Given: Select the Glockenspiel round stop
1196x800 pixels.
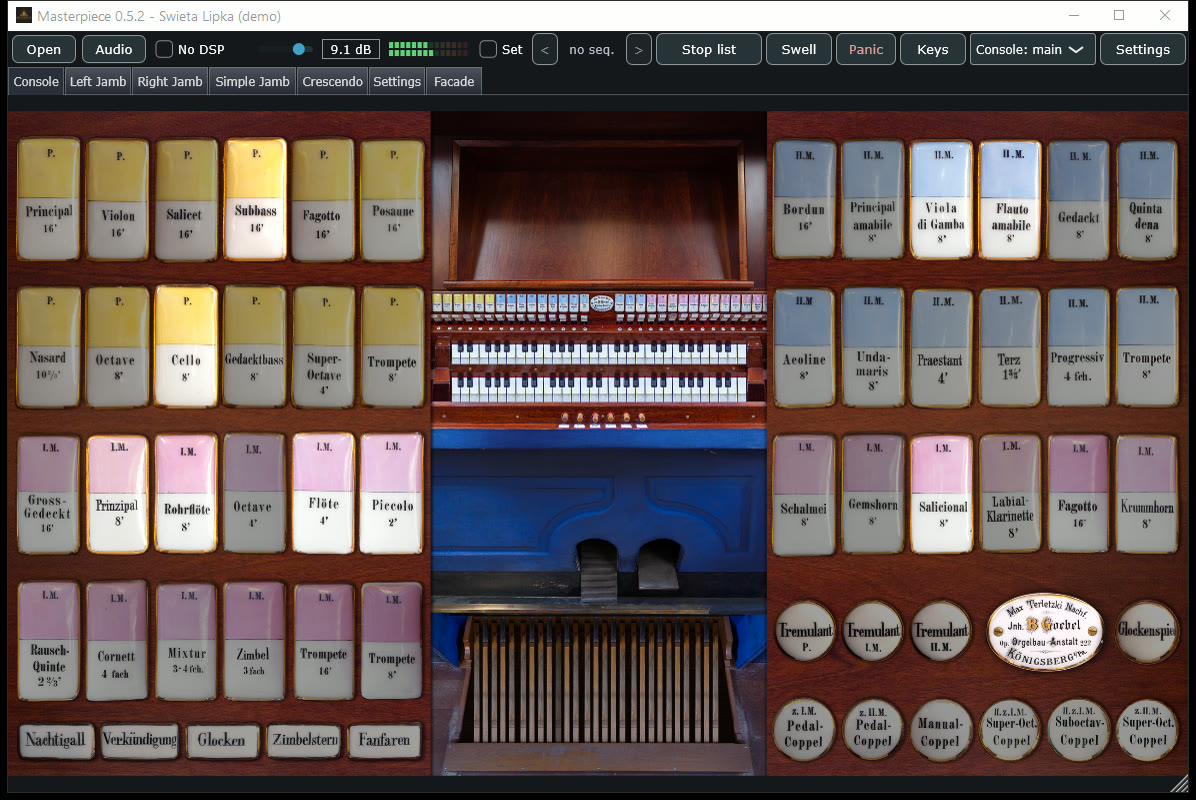Looking at the screenshot, I should point(1146,631).
